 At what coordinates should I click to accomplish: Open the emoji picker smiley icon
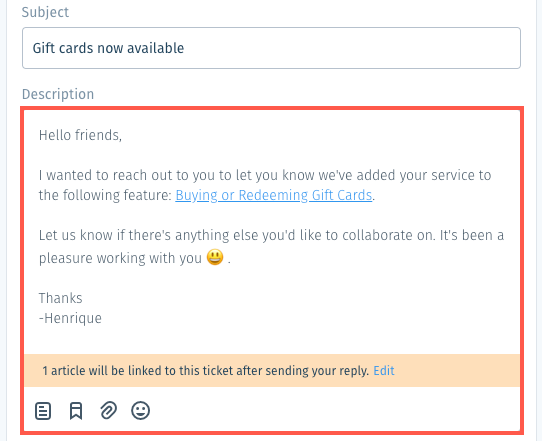(140, 411)
